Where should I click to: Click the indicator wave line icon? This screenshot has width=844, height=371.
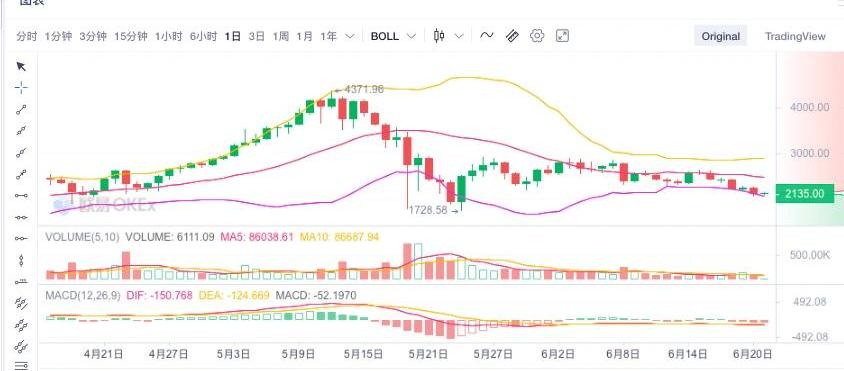click(487, 36)
